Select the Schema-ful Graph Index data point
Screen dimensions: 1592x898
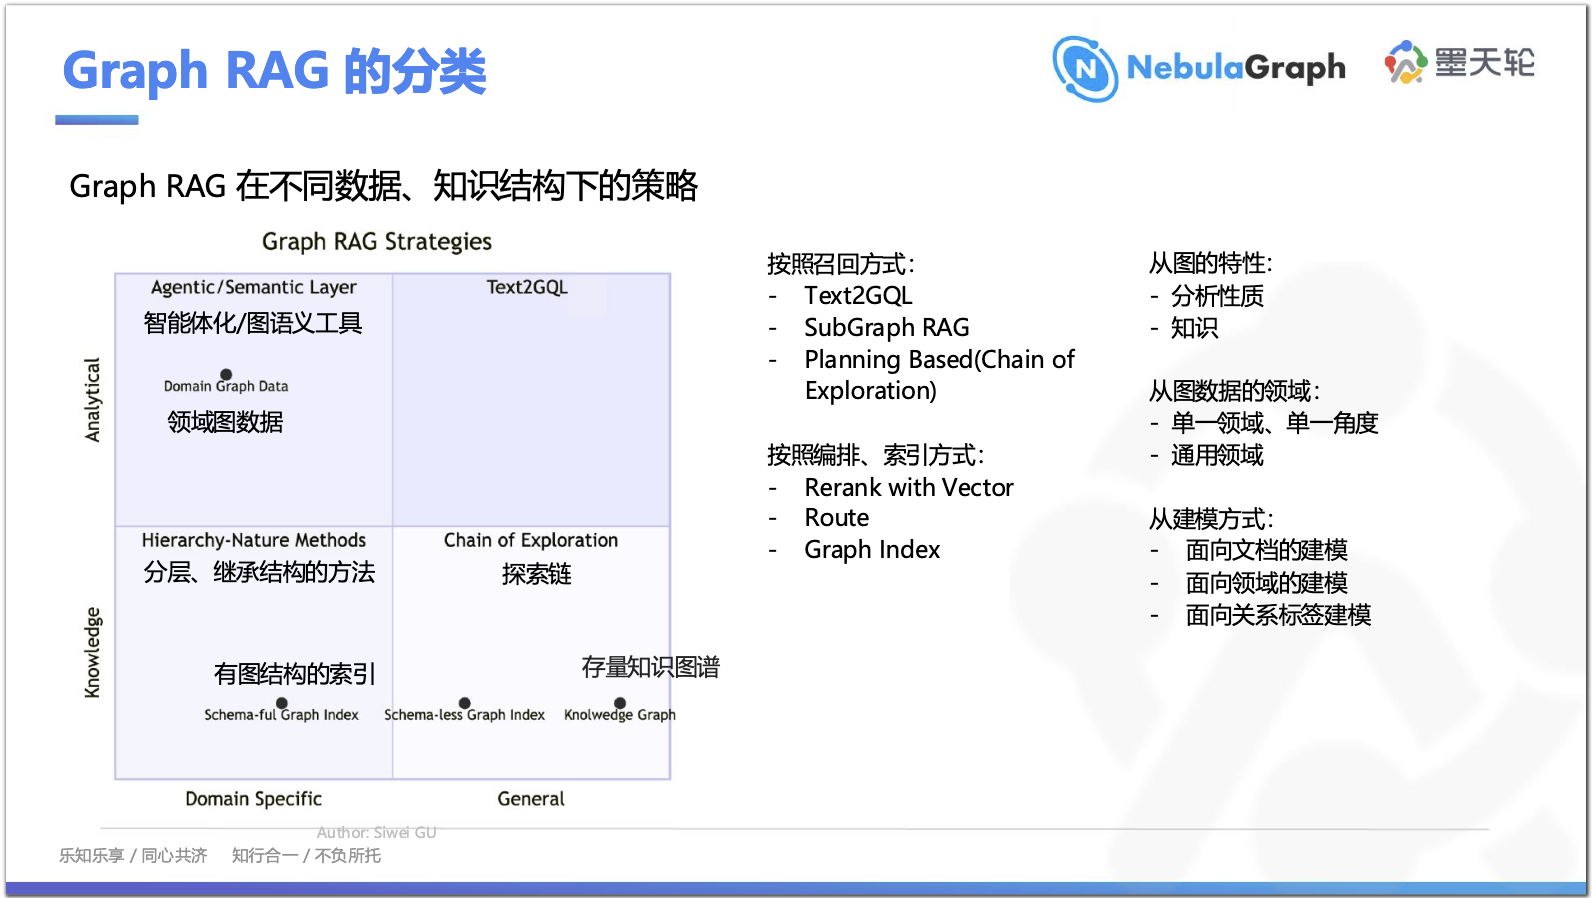[x=282, y=703]
